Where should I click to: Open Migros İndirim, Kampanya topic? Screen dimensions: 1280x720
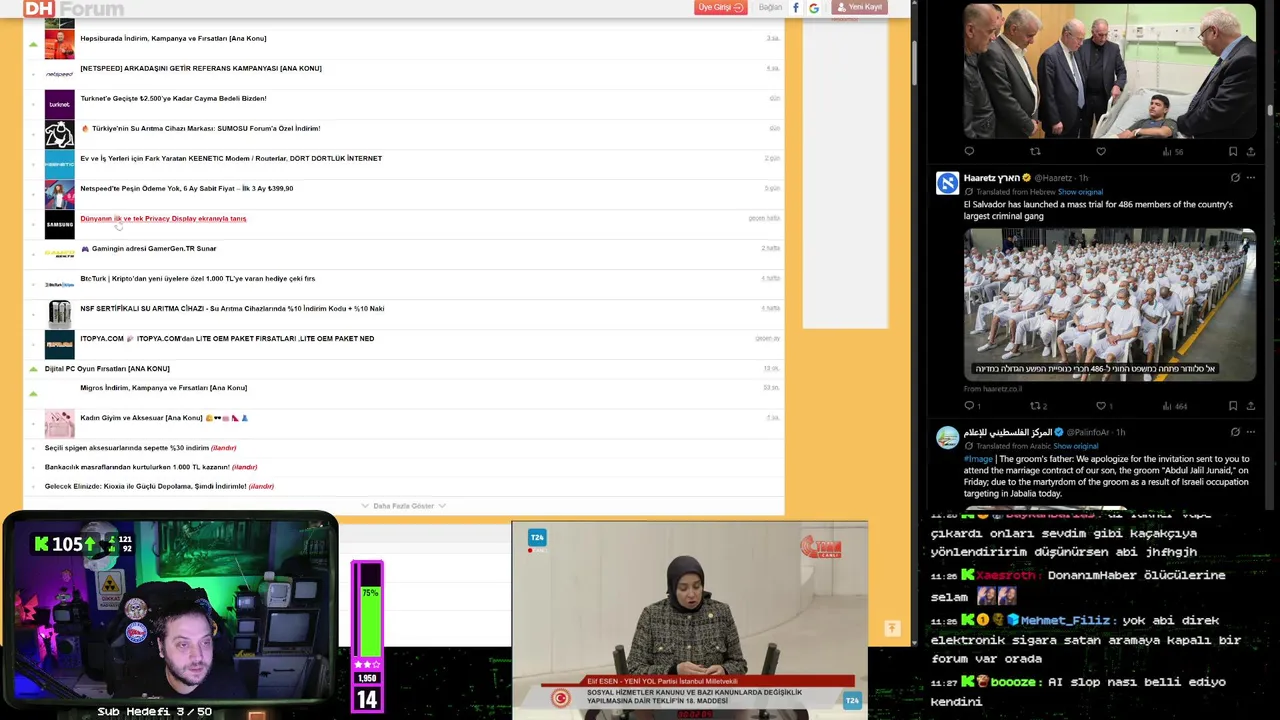pyautogui.click(x=163, y=387)
